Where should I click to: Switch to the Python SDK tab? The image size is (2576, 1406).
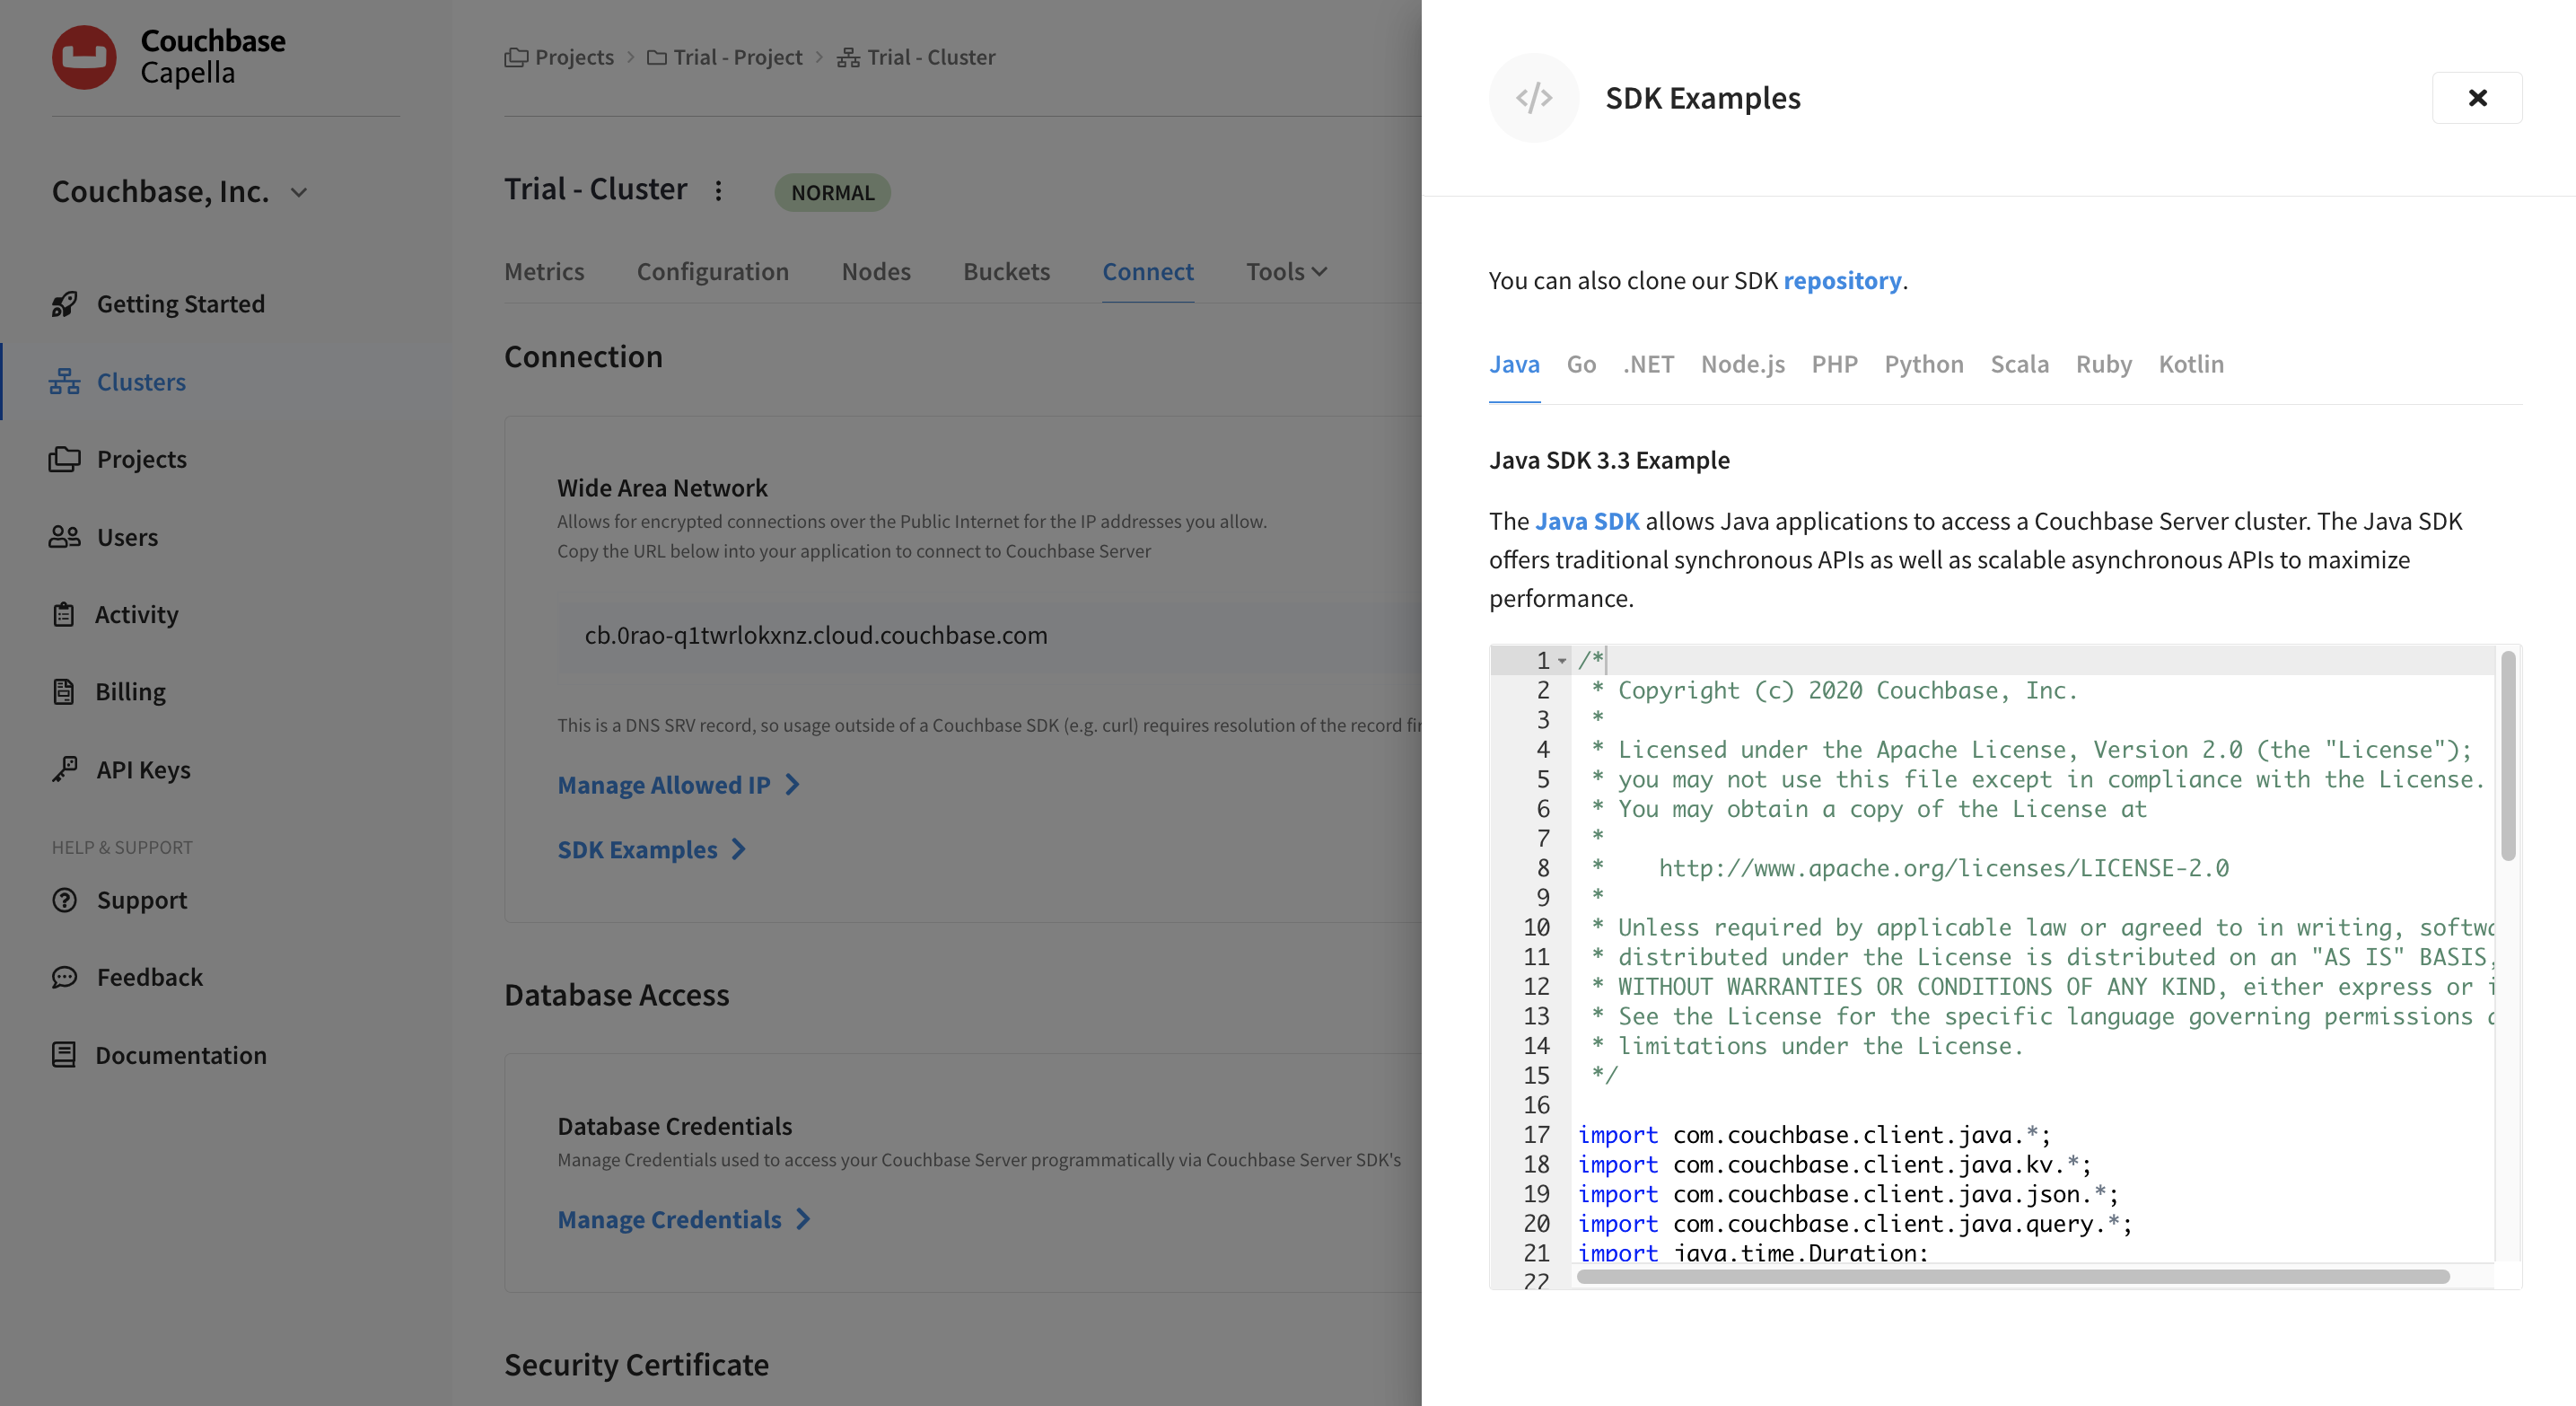[1923, 364]
